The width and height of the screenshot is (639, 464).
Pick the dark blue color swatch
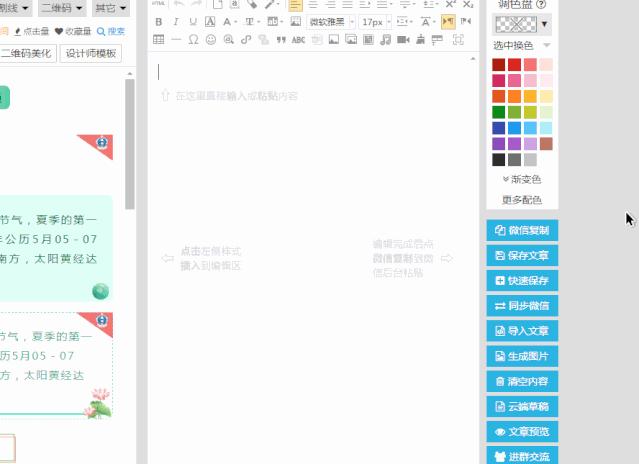click(x=498, y=128)
